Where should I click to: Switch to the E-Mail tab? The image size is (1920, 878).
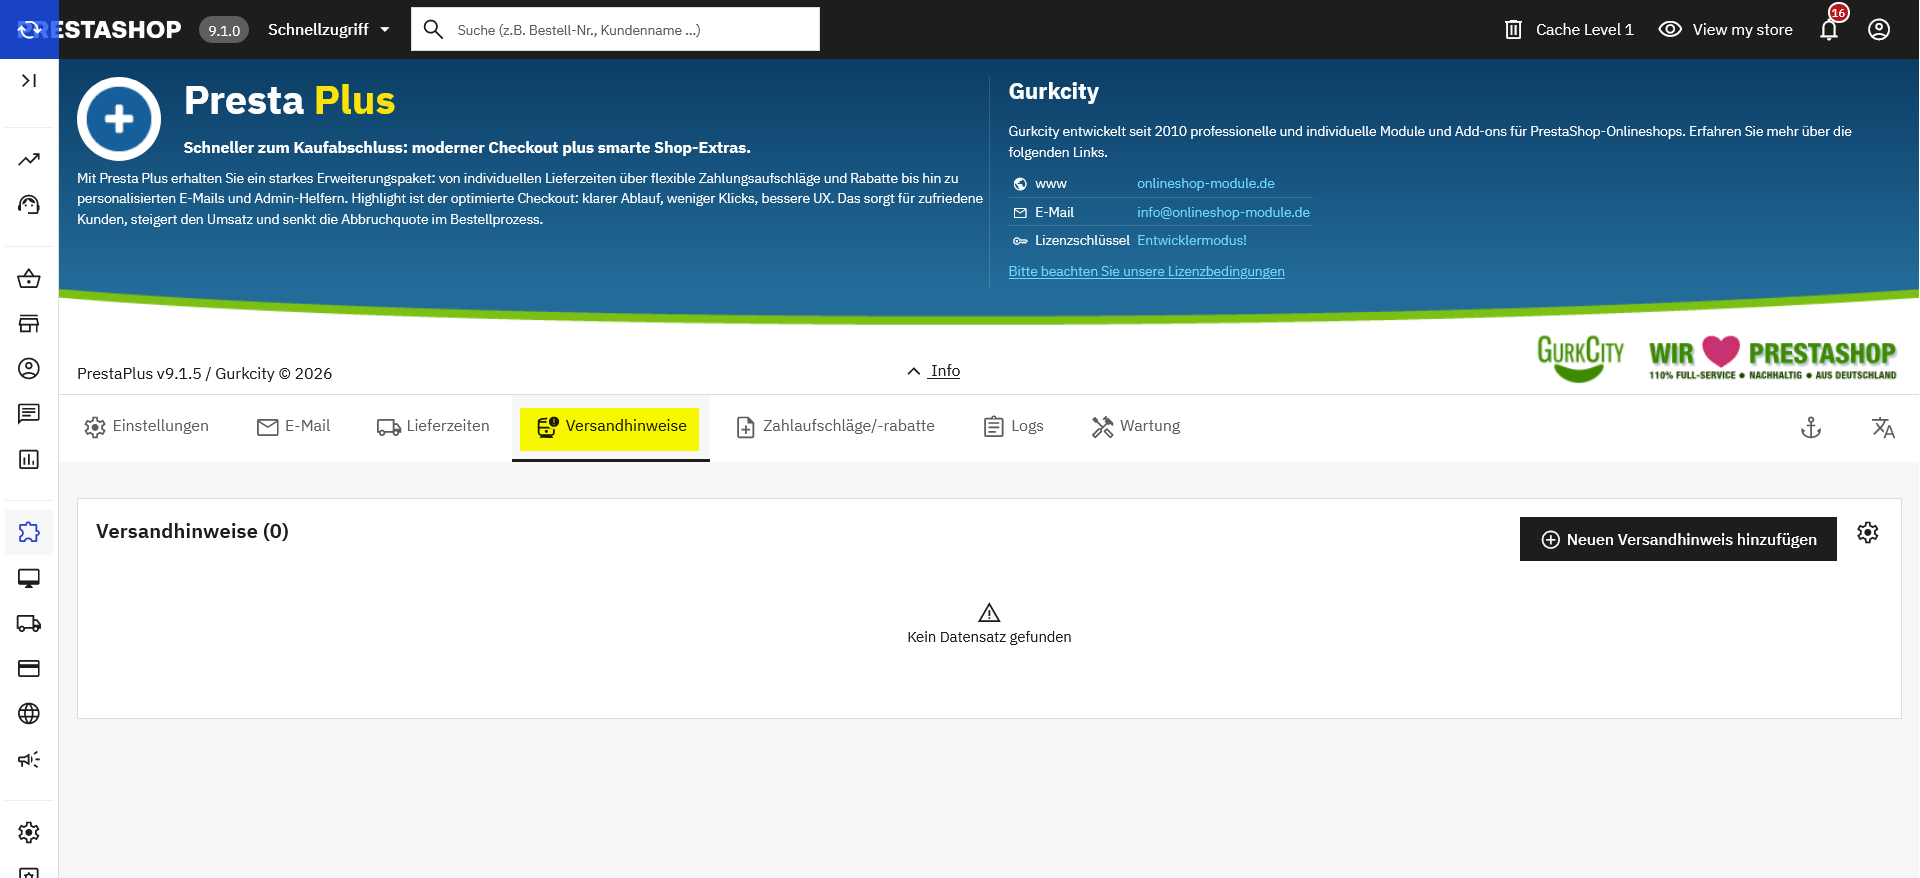(x=294, y=427)
